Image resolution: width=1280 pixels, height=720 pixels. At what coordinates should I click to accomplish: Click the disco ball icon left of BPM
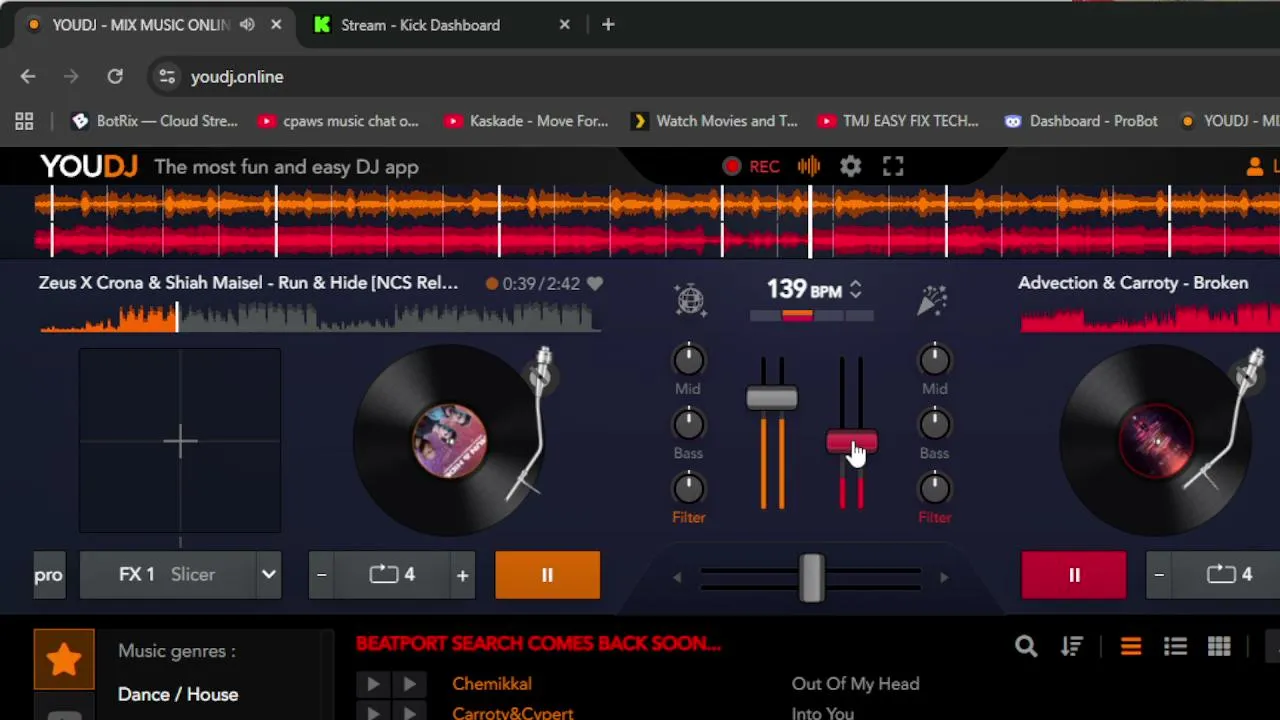[690, 298]
